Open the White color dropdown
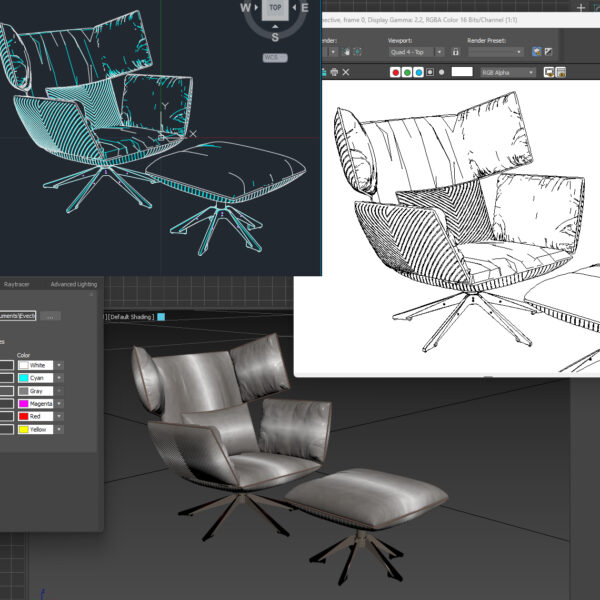The height and width of the screenshot is (600, 600). click(x=59, y=365)
